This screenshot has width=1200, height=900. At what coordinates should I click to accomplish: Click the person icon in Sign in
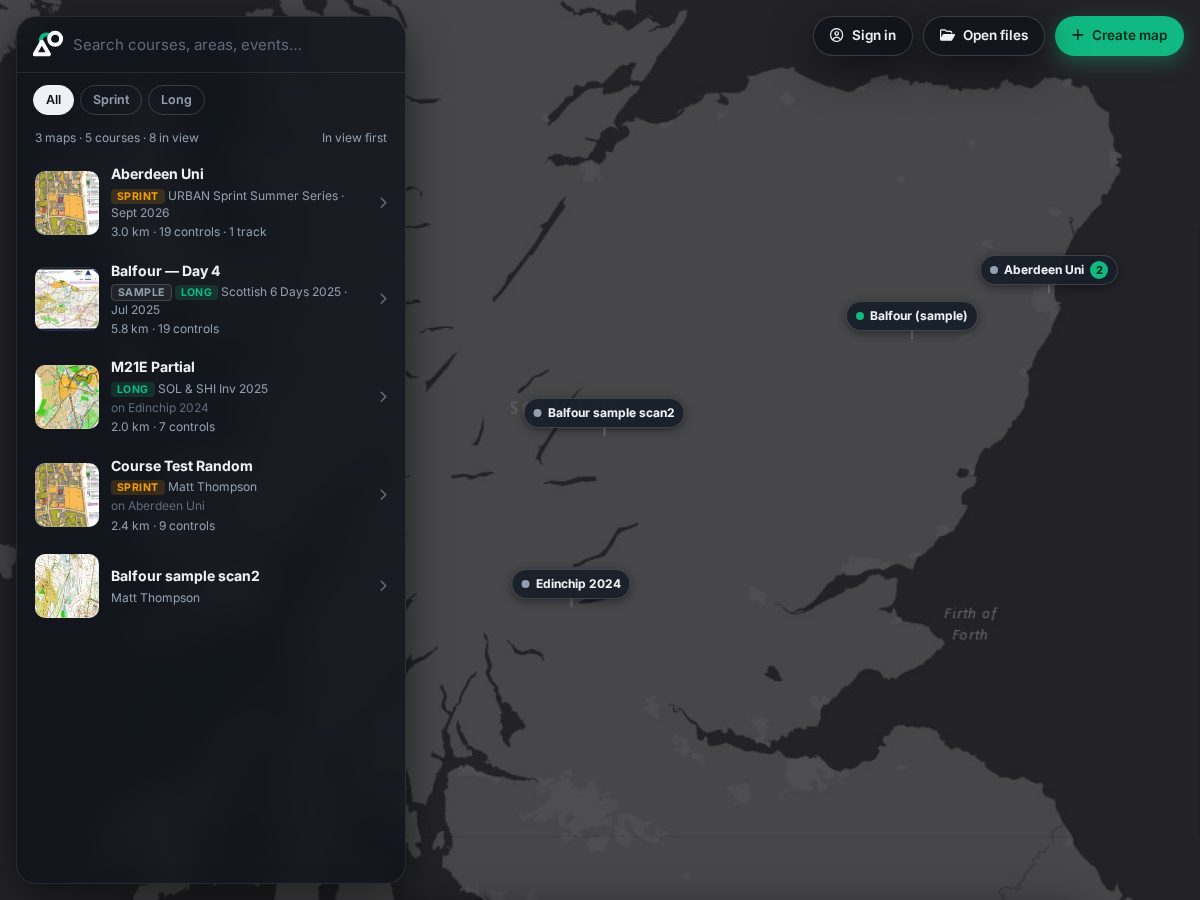[x=836, y=35]
